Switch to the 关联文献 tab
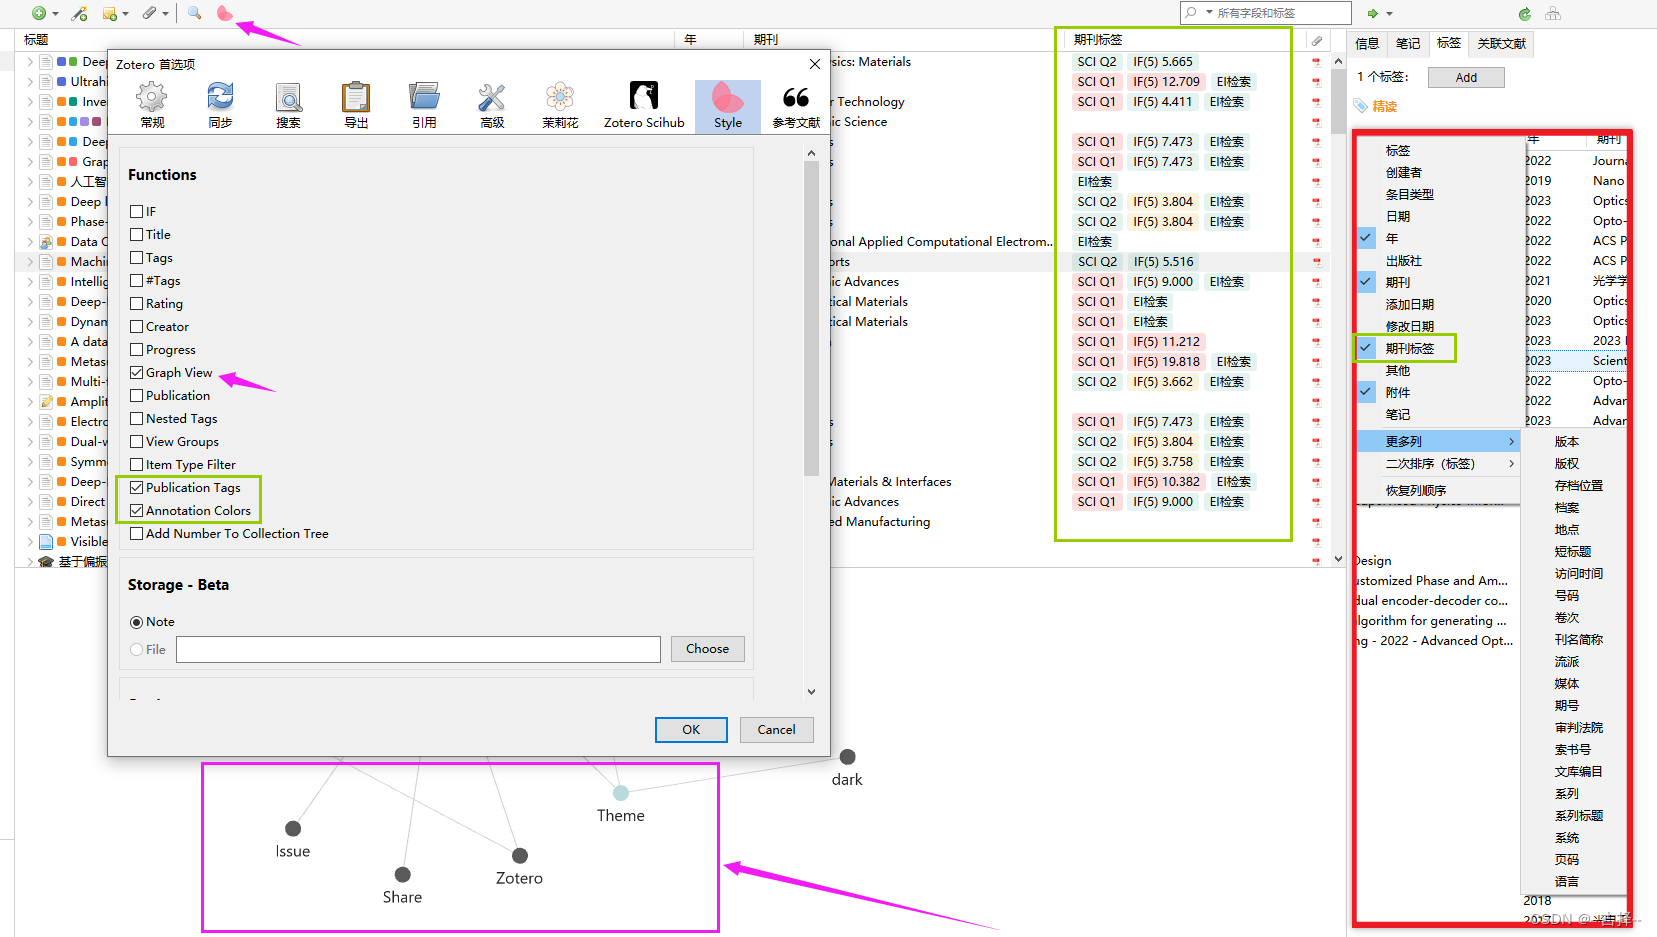Viewport: 1657px width, 937px height. pos(1501,43)
